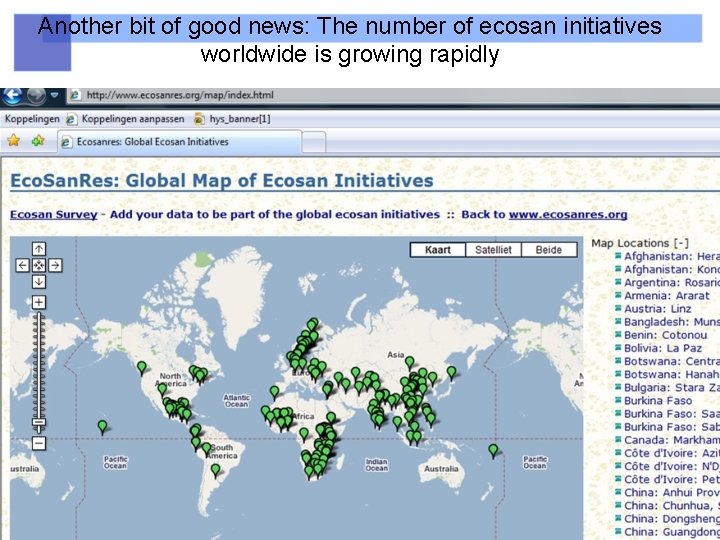The height and width of the screenshot is (540, 720).
Task: Pan the map left with arrow button
Action: (x=22, y=265)
